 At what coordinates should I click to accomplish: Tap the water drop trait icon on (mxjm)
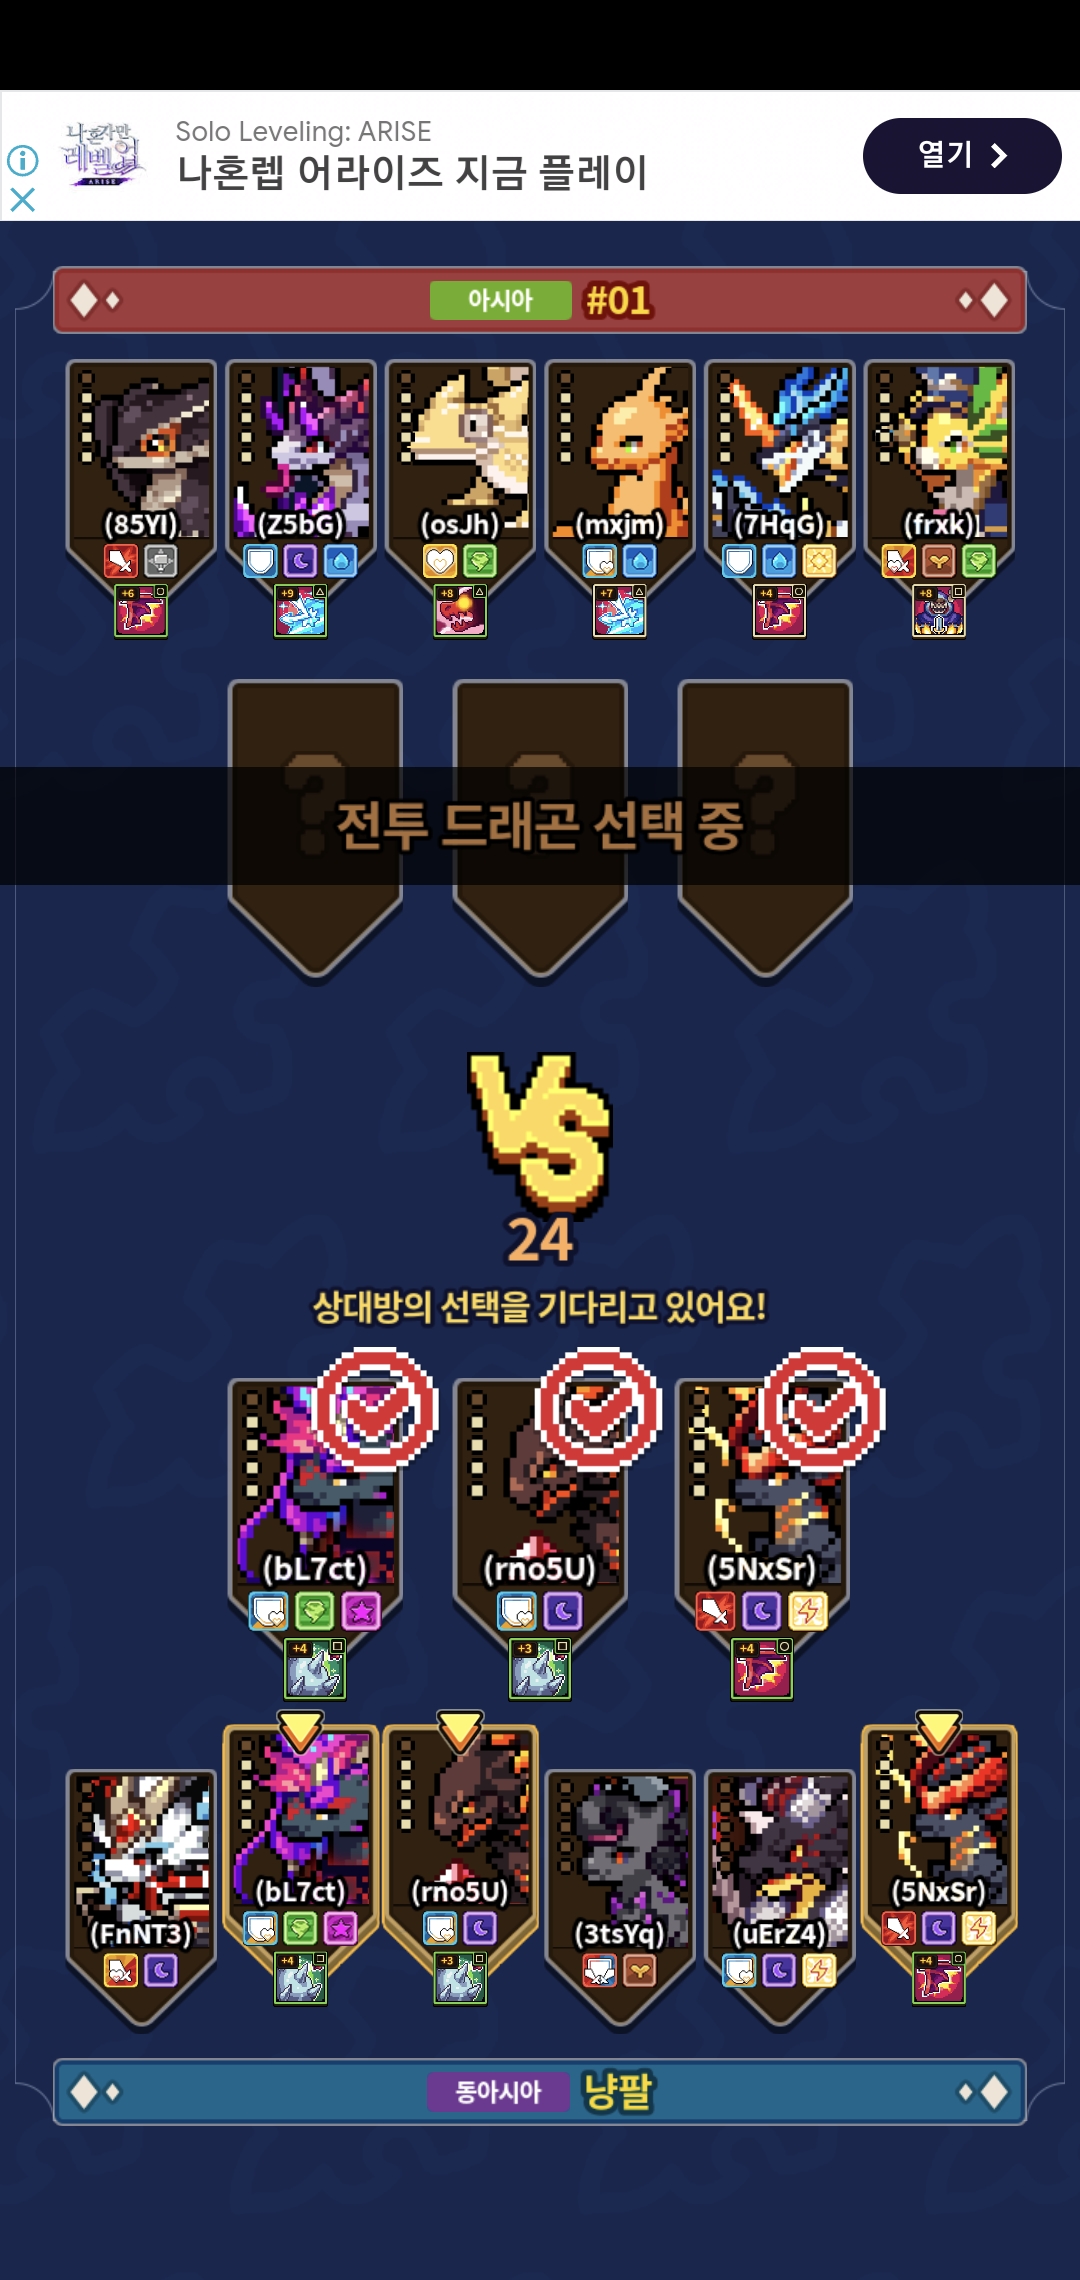point(640,561)
